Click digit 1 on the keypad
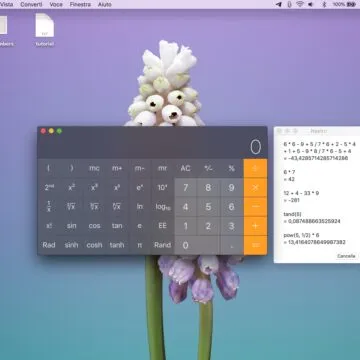360x360 pixels. pos(185,226)
